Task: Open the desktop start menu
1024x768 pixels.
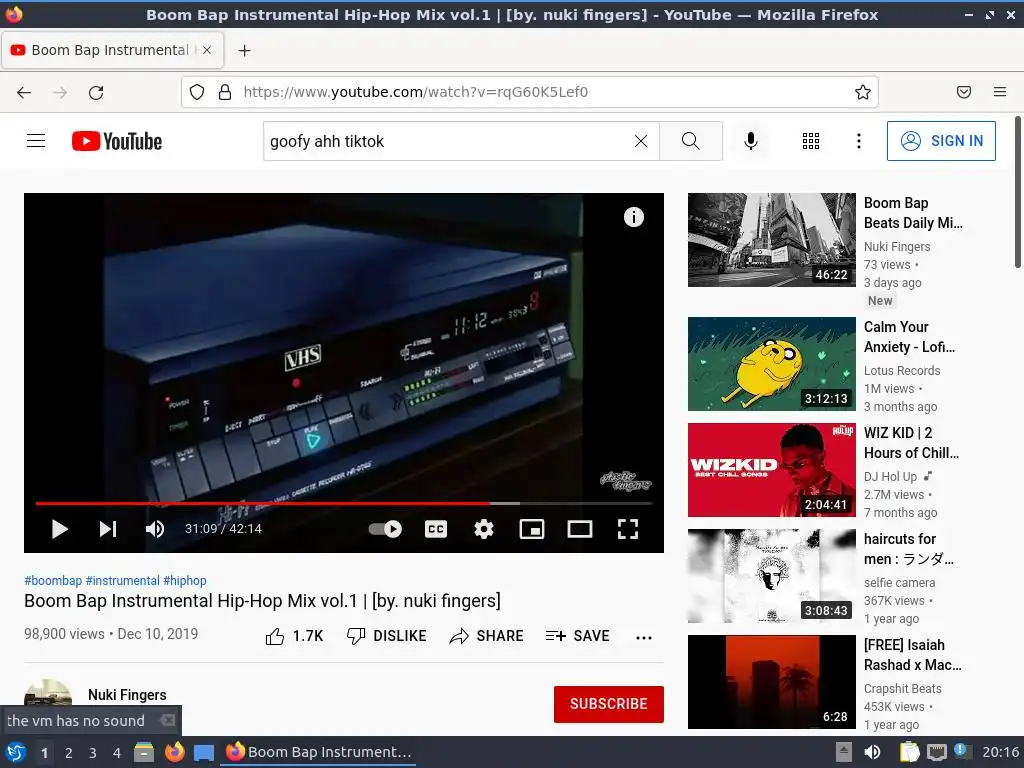Action: [15, 752]
